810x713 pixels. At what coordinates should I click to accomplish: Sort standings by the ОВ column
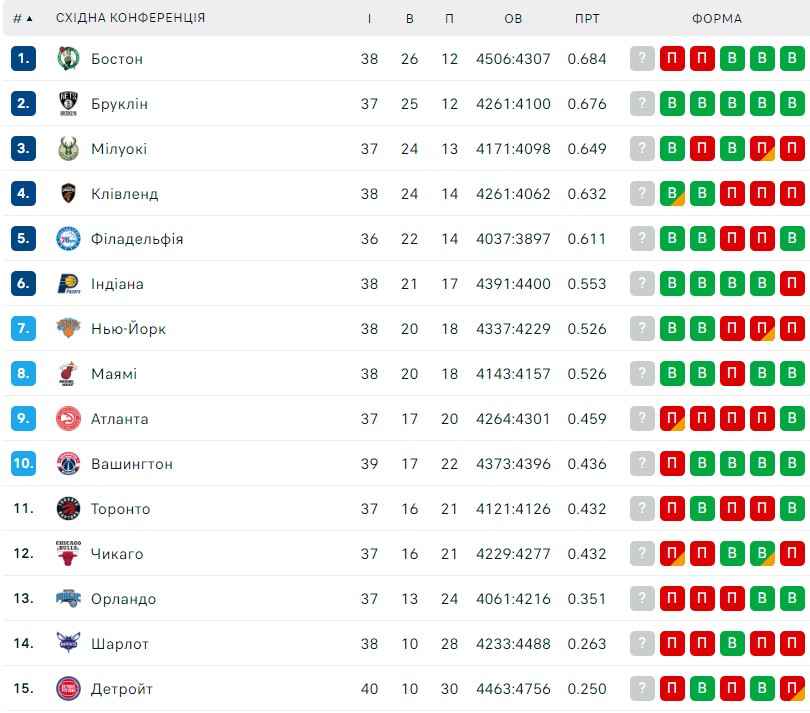(513, 19)
